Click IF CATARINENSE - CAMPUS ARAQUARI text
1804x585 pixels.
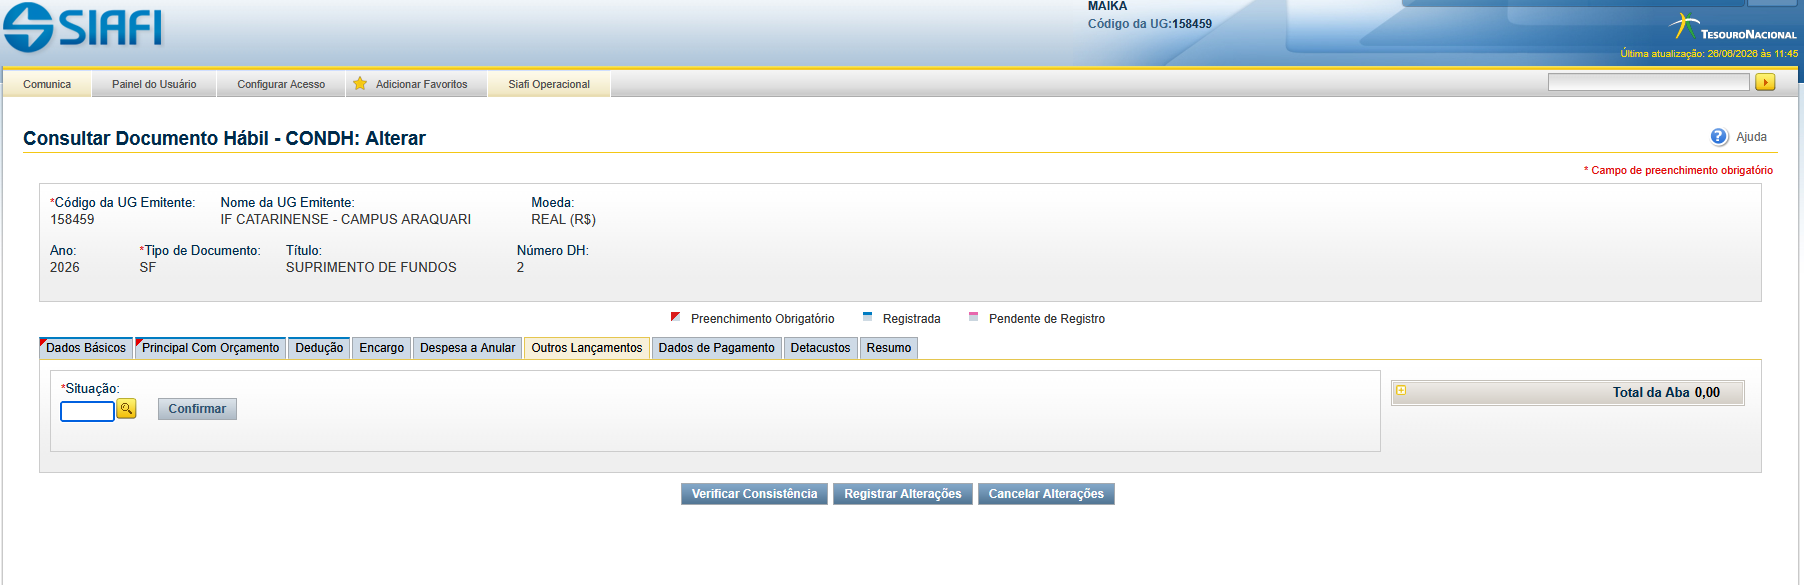click(346, 219)
